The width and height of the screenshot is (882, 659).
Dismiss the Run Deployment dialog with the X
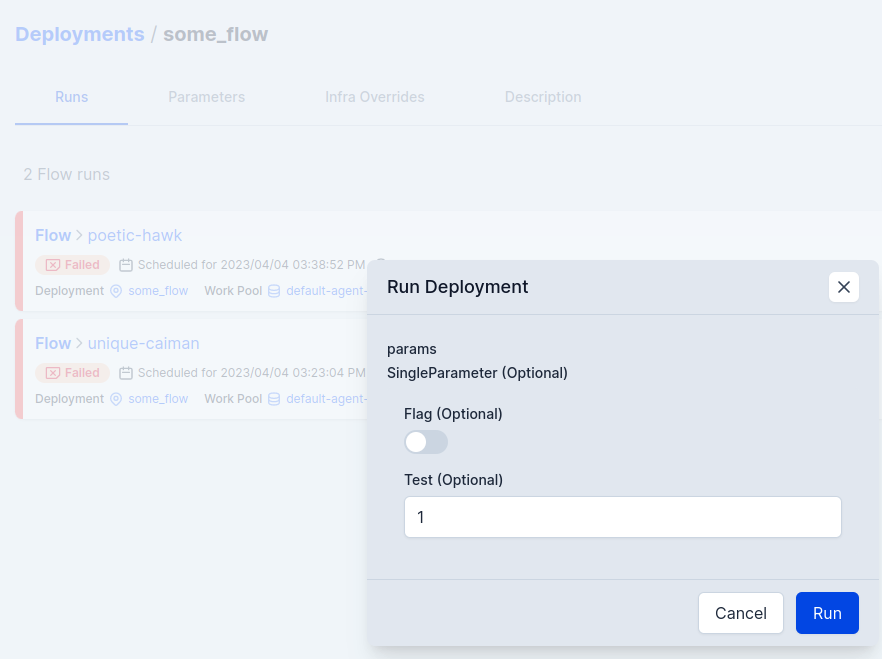[x=844, y=287]
